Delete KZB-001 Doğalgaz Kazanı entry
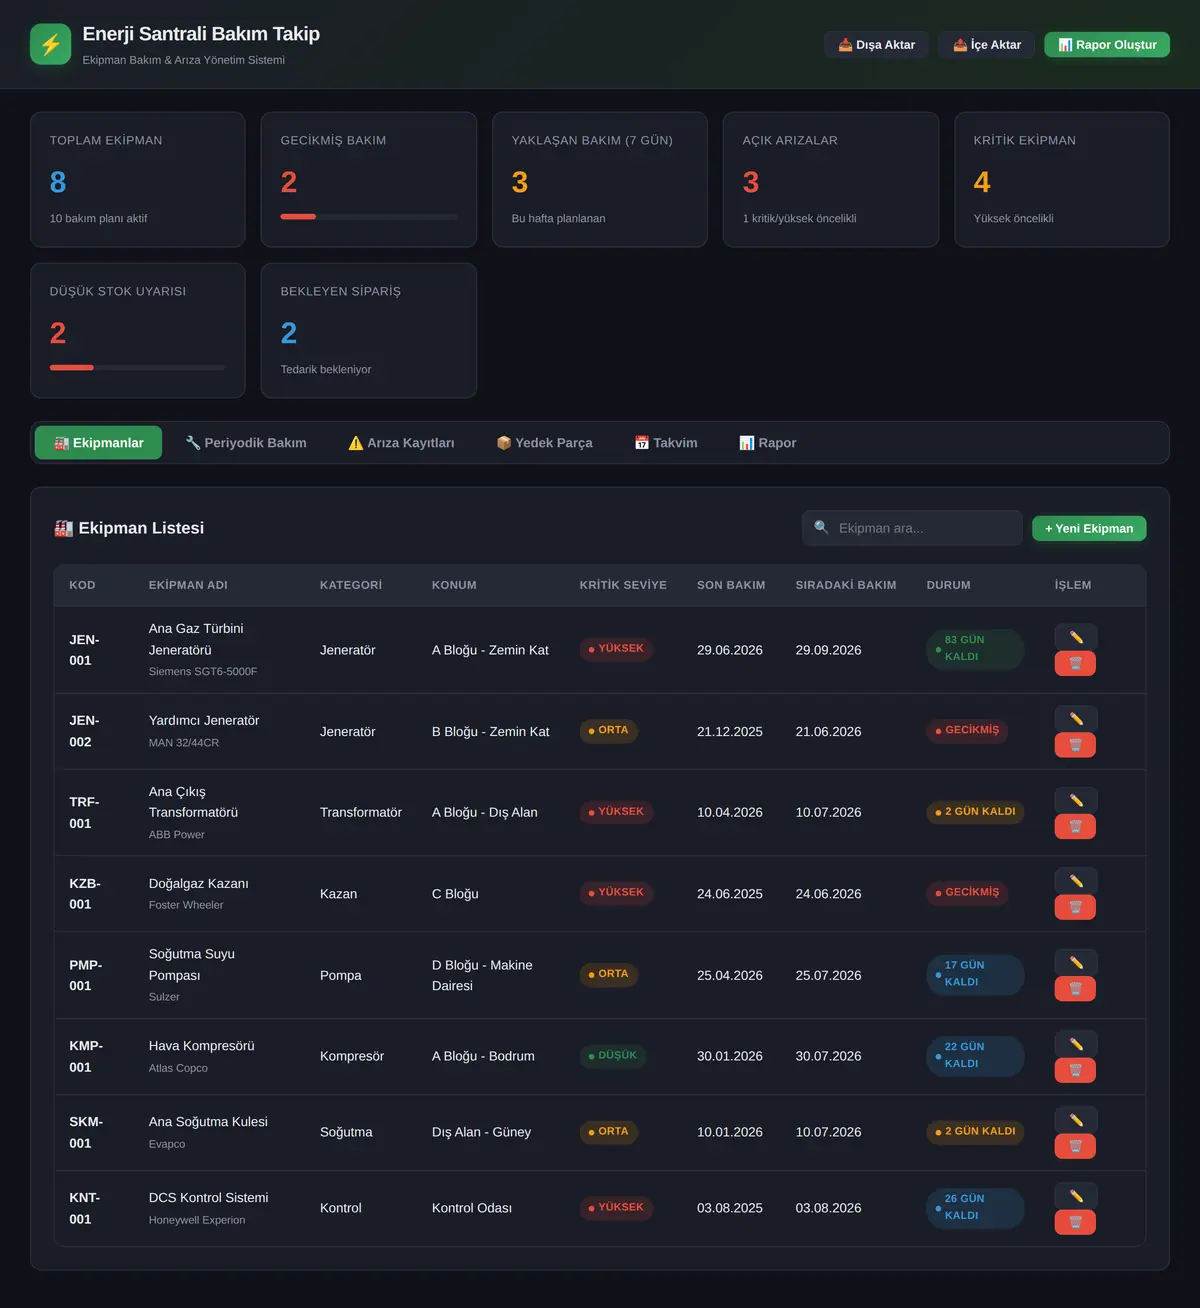This screenshot has width=1200, height=1308. coord(1075,907)
